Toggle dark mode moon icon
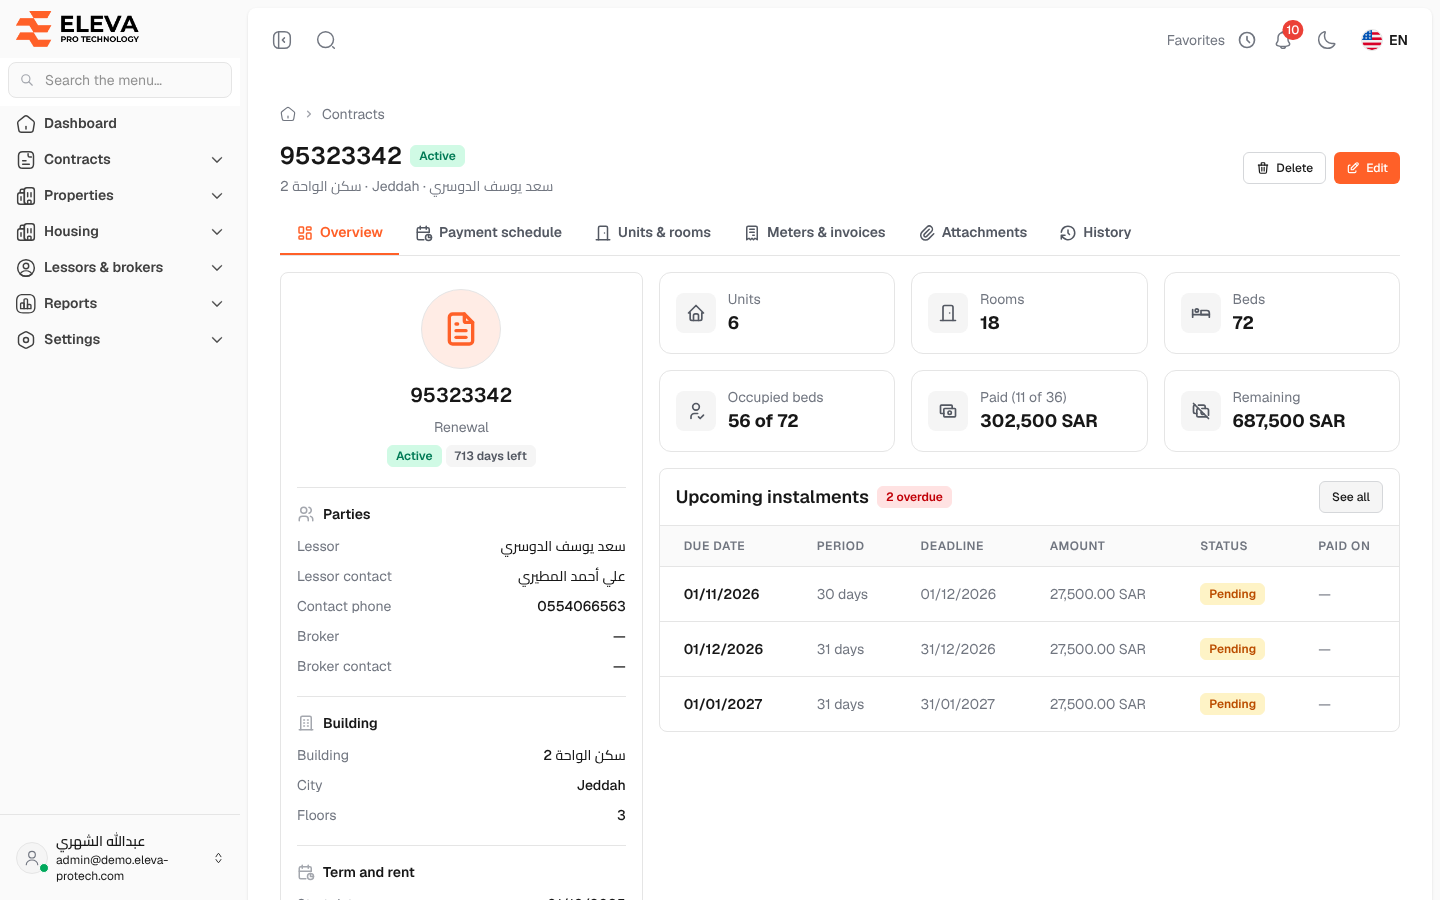 (1327, 40)
